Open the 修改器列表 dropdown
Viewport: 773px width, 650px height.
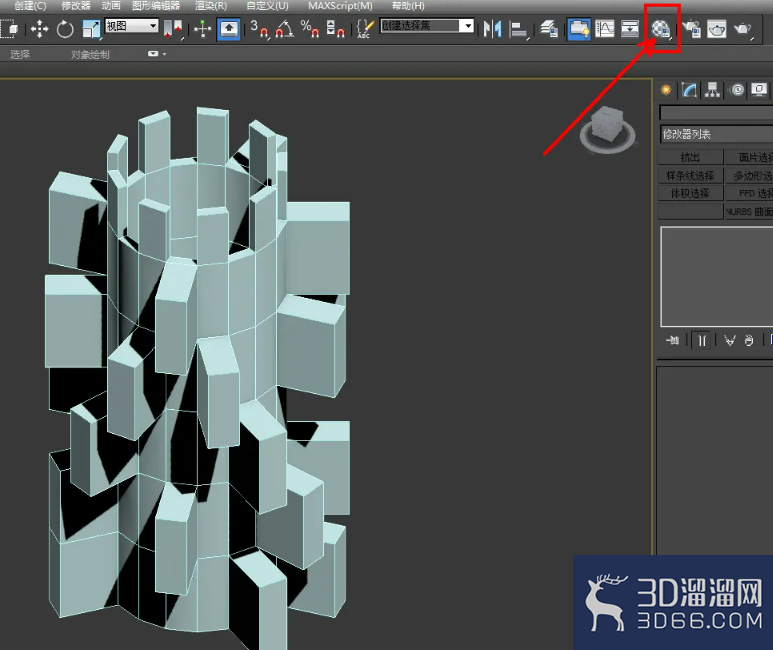[716, 134]
